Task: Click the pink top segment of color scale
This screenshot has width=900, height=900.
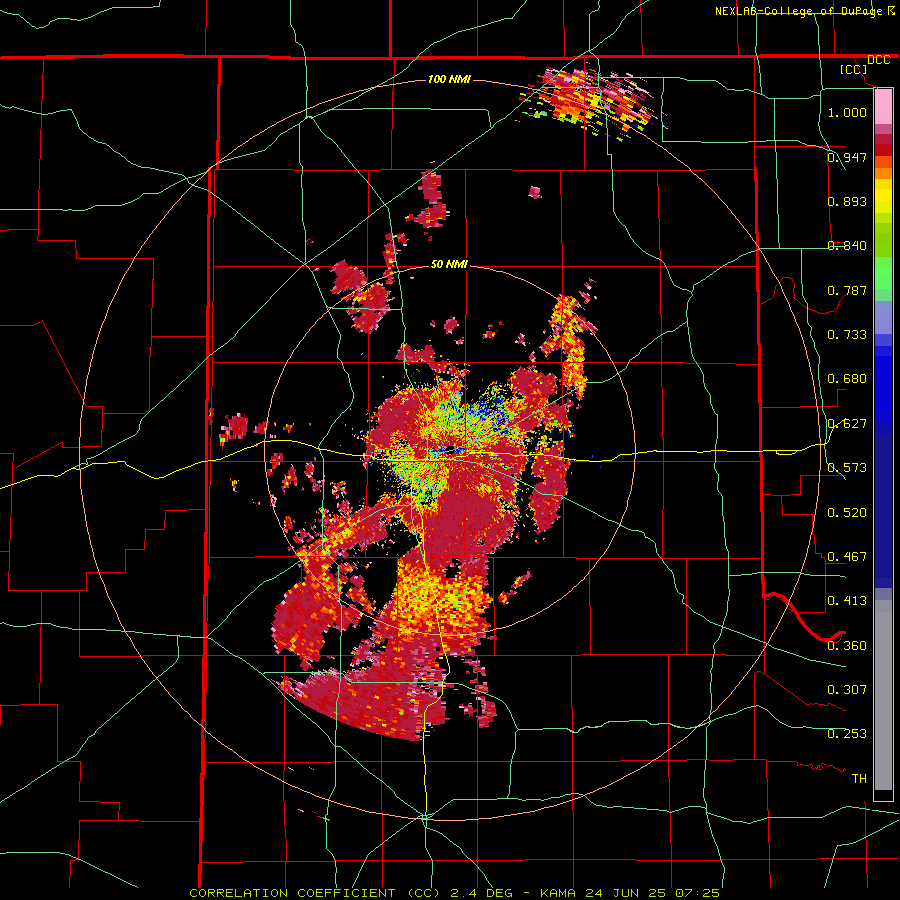Action: (x=883, y=106)
